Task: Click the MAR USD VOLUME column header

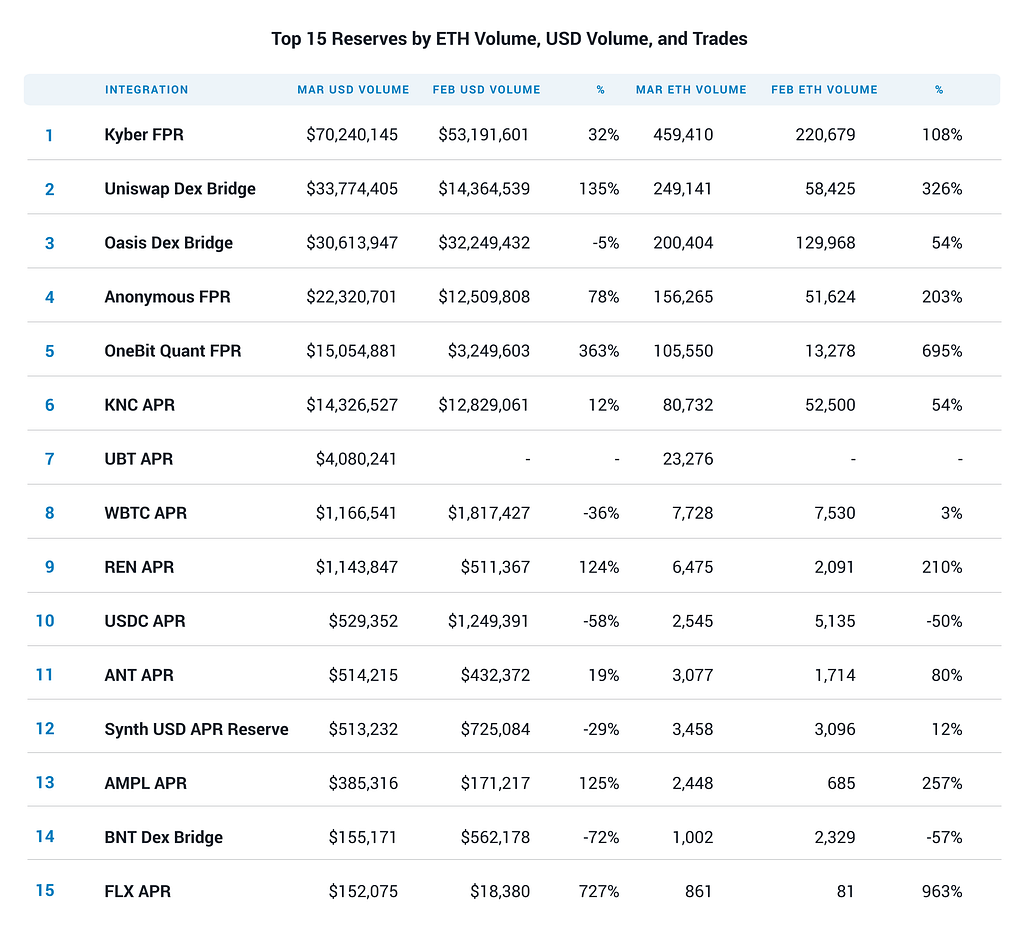Action: (x=353, y=89)
